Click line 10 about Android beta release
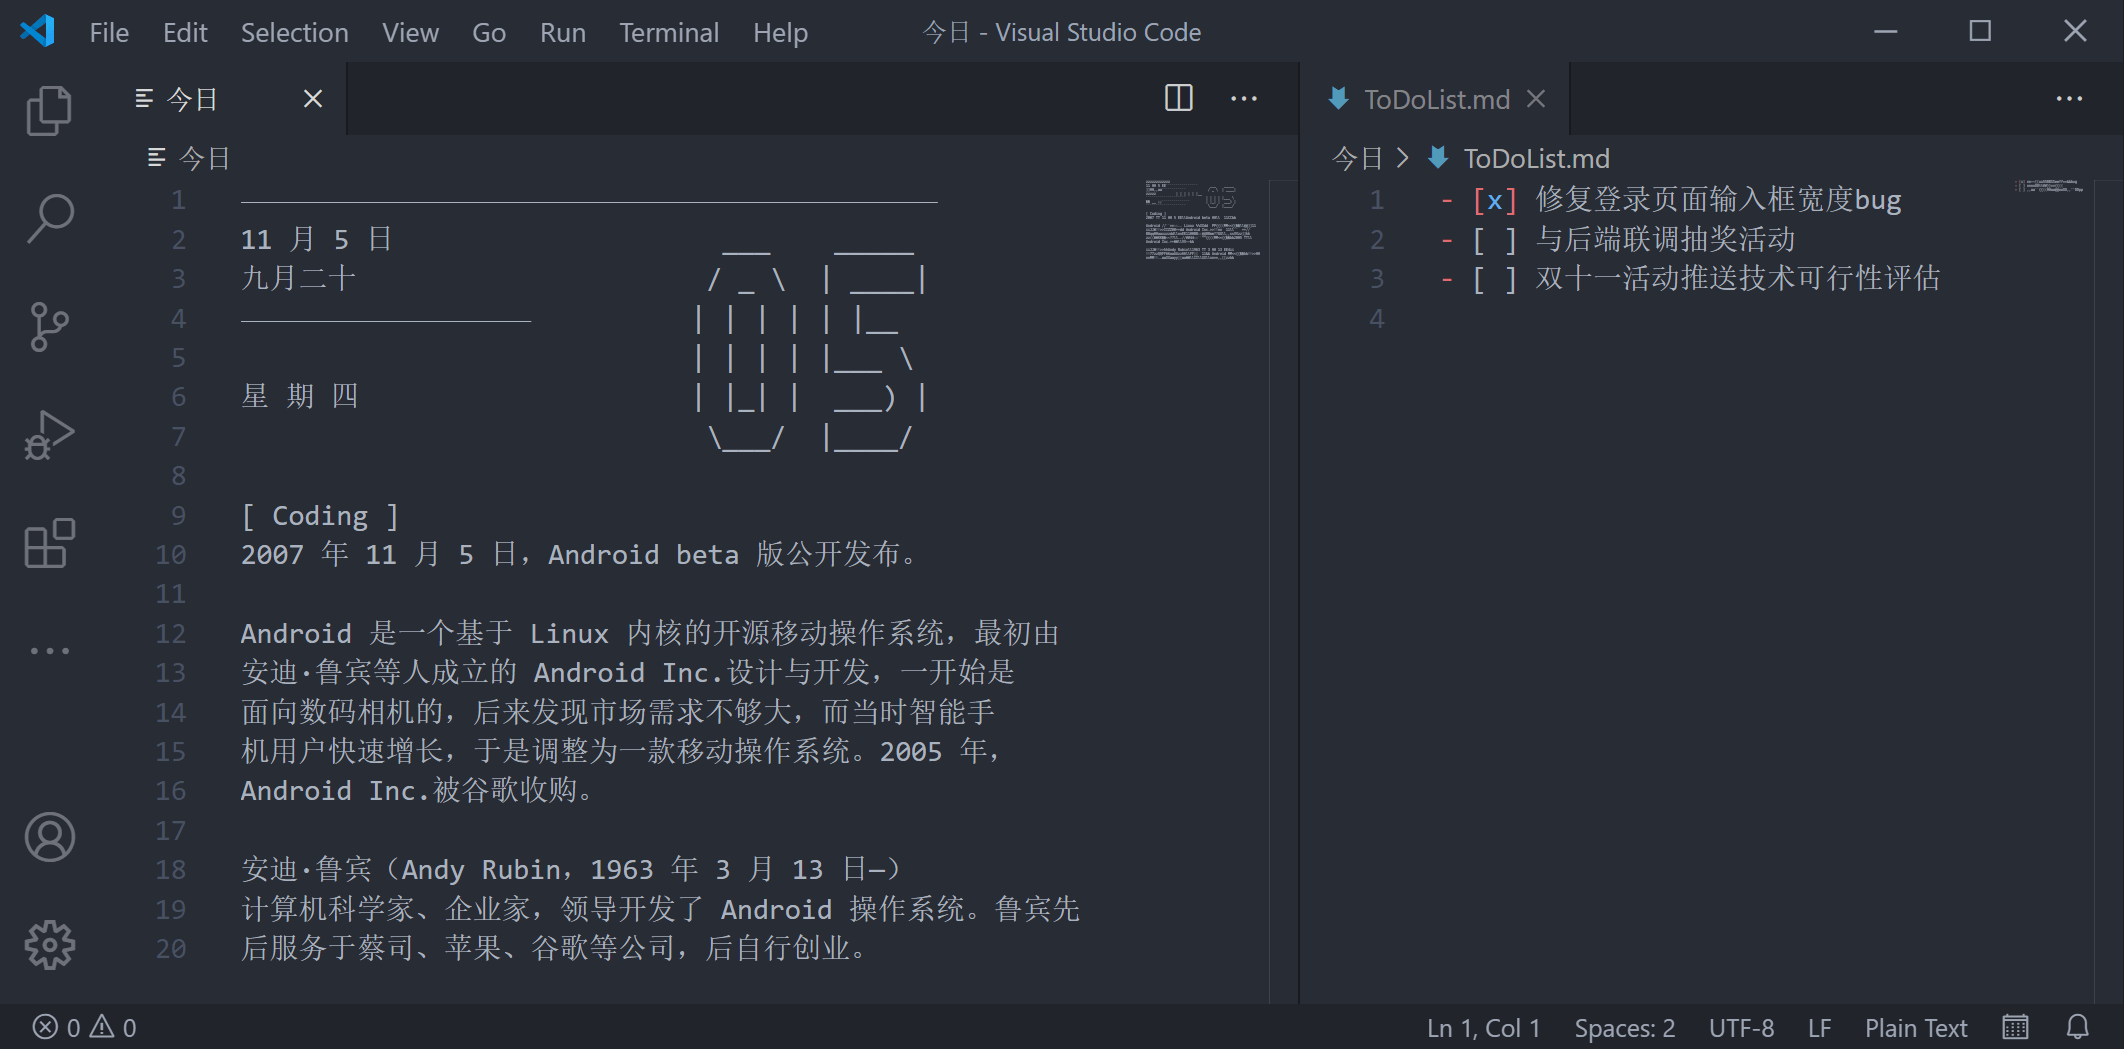 [x=580, y=555]
